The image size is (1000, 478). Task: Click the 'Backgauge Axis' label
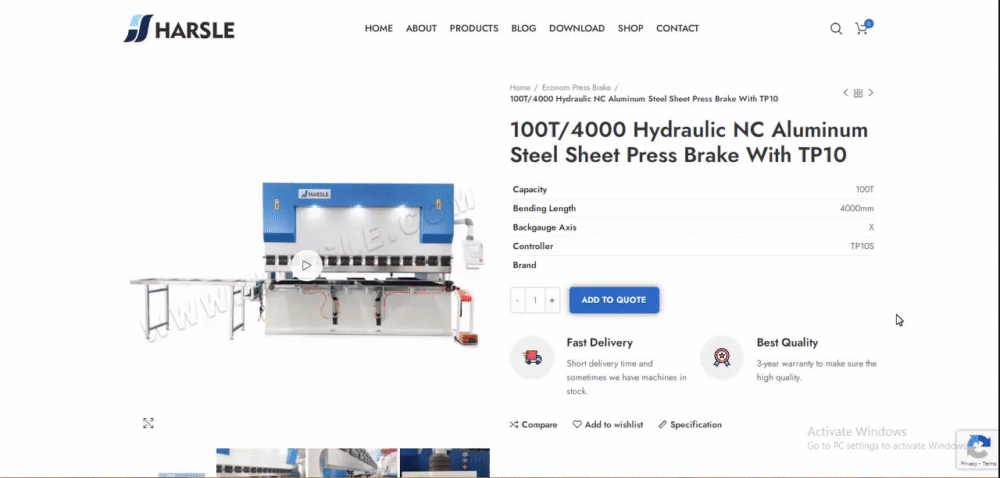(x=544, y=228)
